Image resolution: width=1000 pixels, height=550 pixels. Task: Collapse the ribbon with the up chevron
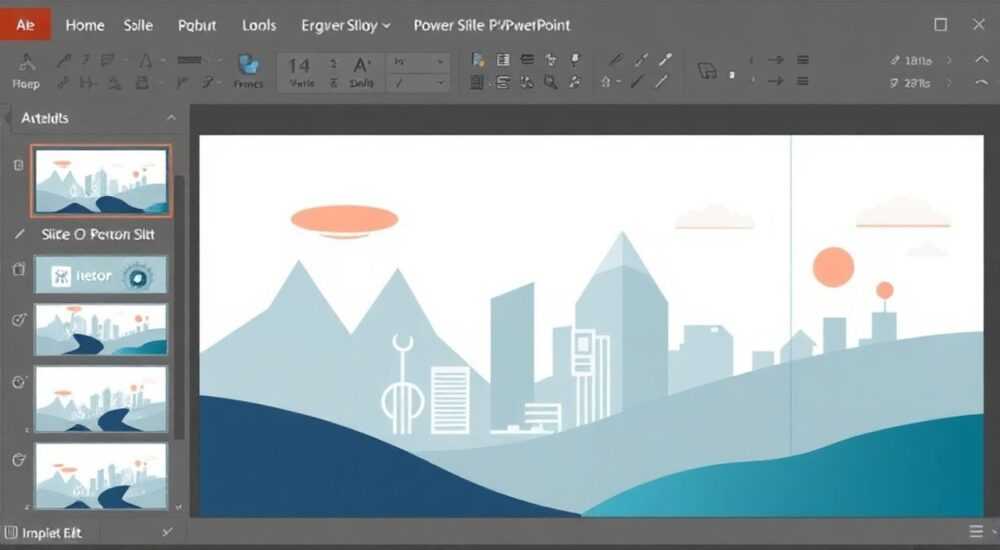982,60
